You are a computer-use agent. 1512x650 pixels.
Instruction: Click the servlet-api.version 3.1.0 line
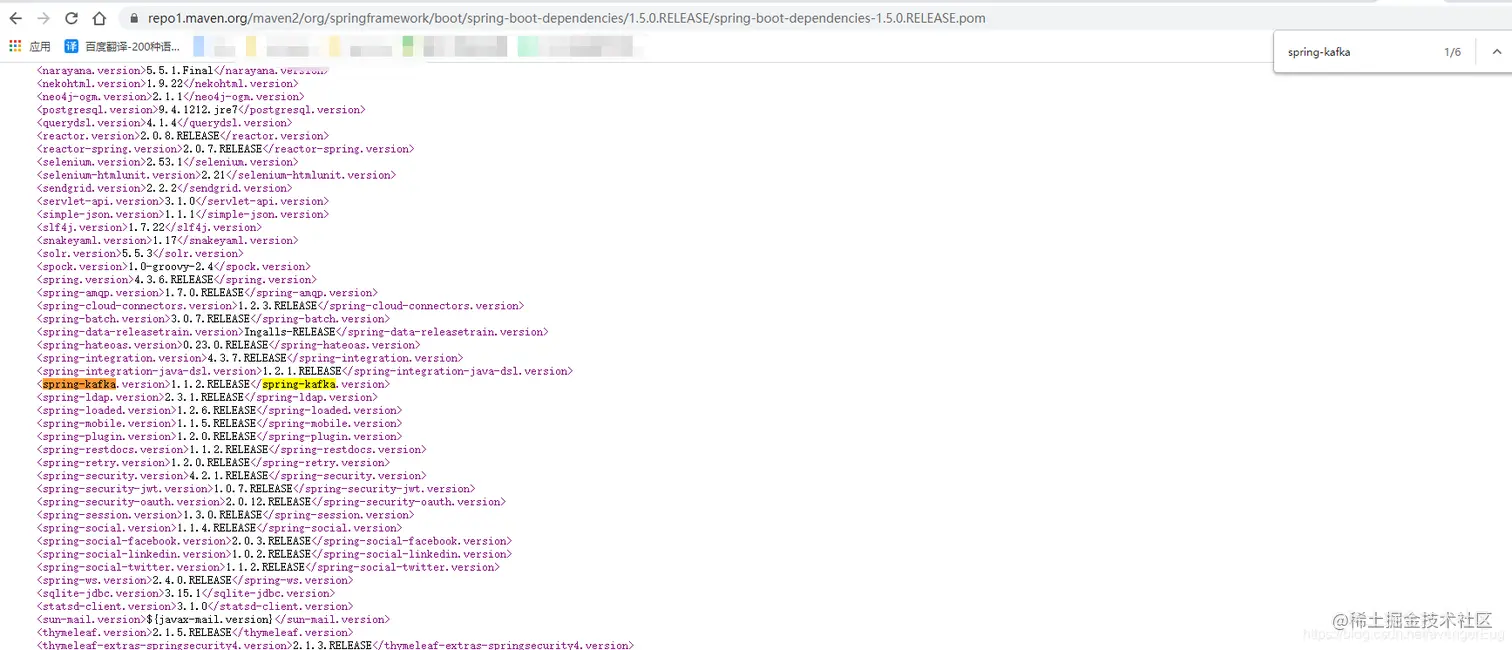tap(183, 201)
